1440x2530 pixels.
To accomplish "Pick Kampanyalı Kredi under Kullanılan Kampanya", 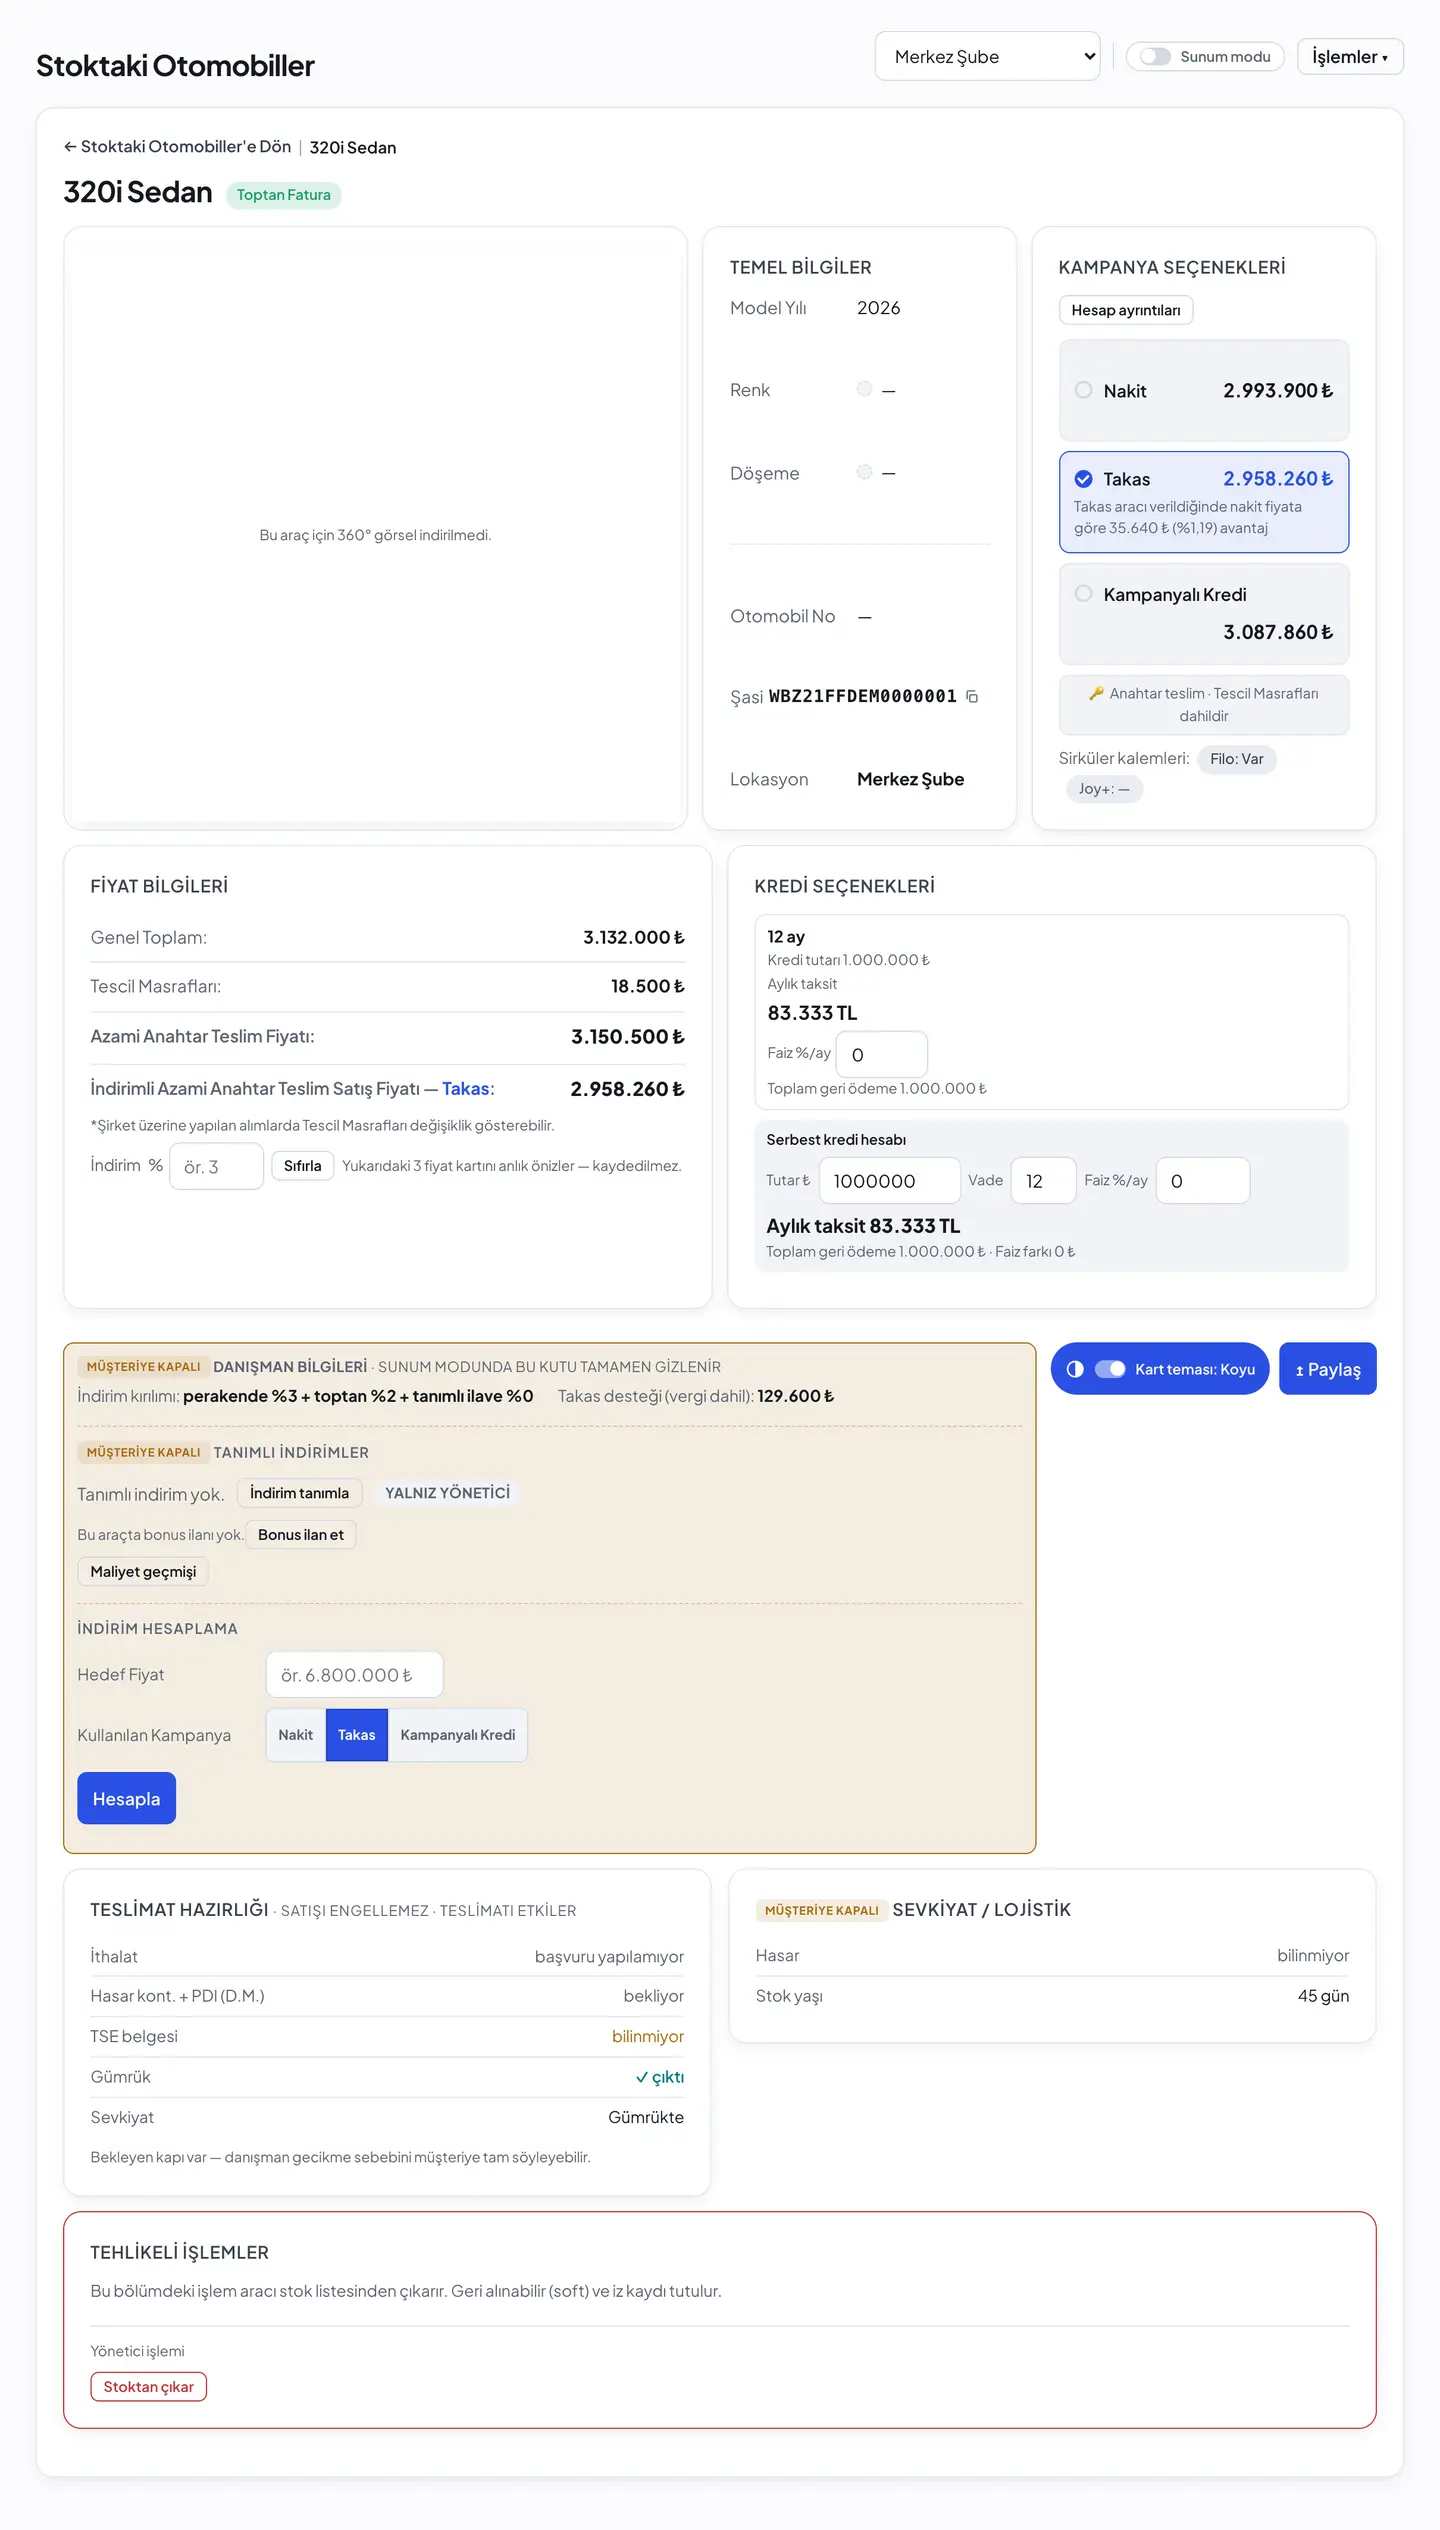I will coord(458,1735).
